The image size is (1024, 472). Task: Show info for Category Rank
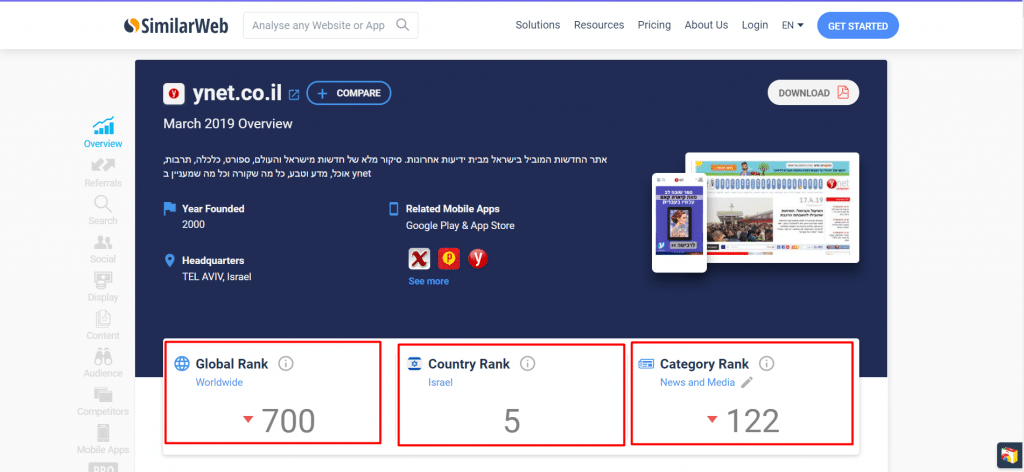(767, 364)
